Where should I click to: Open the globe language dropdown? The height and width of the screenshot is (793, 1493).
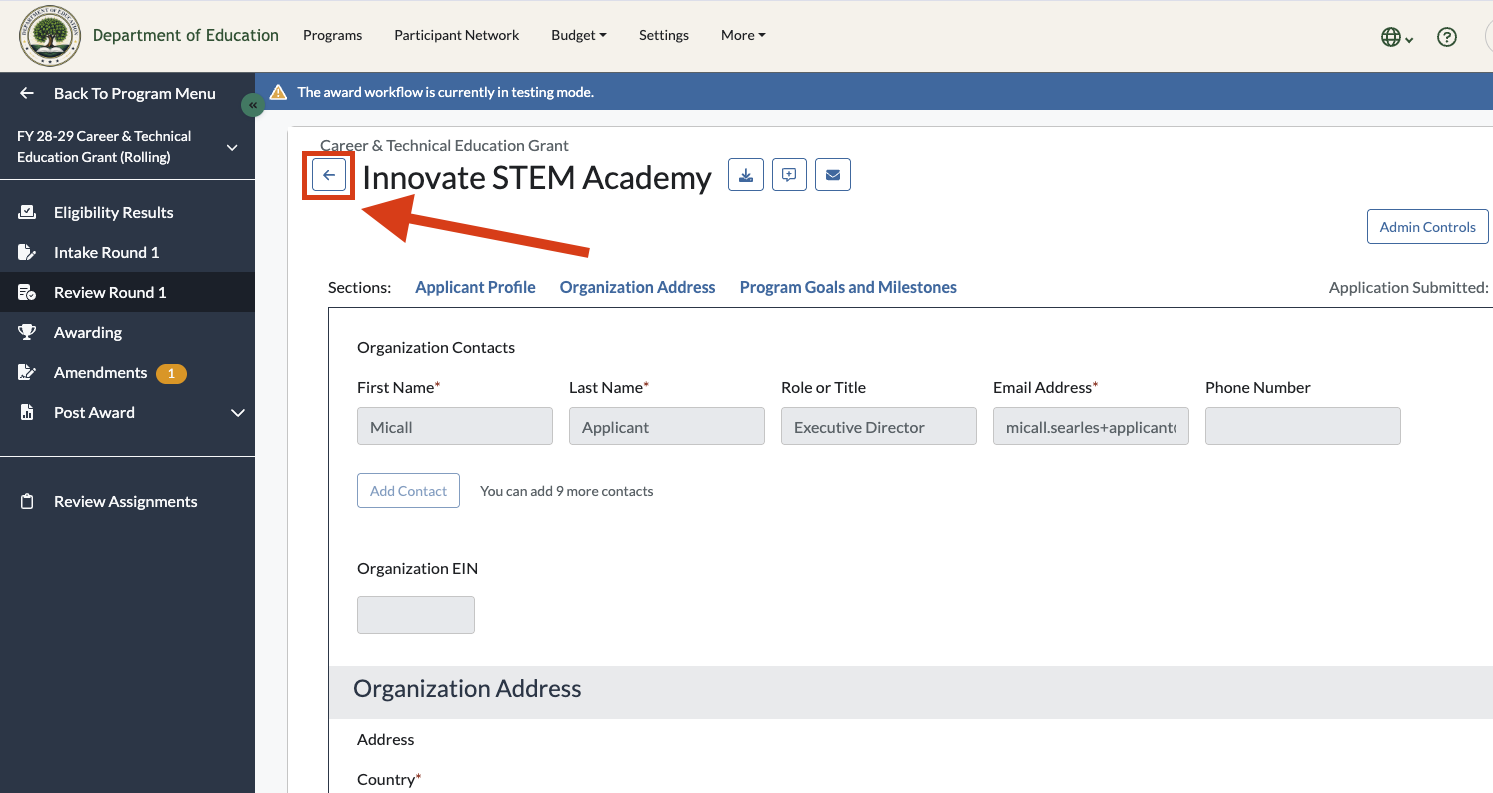[x=1397, y=37]
